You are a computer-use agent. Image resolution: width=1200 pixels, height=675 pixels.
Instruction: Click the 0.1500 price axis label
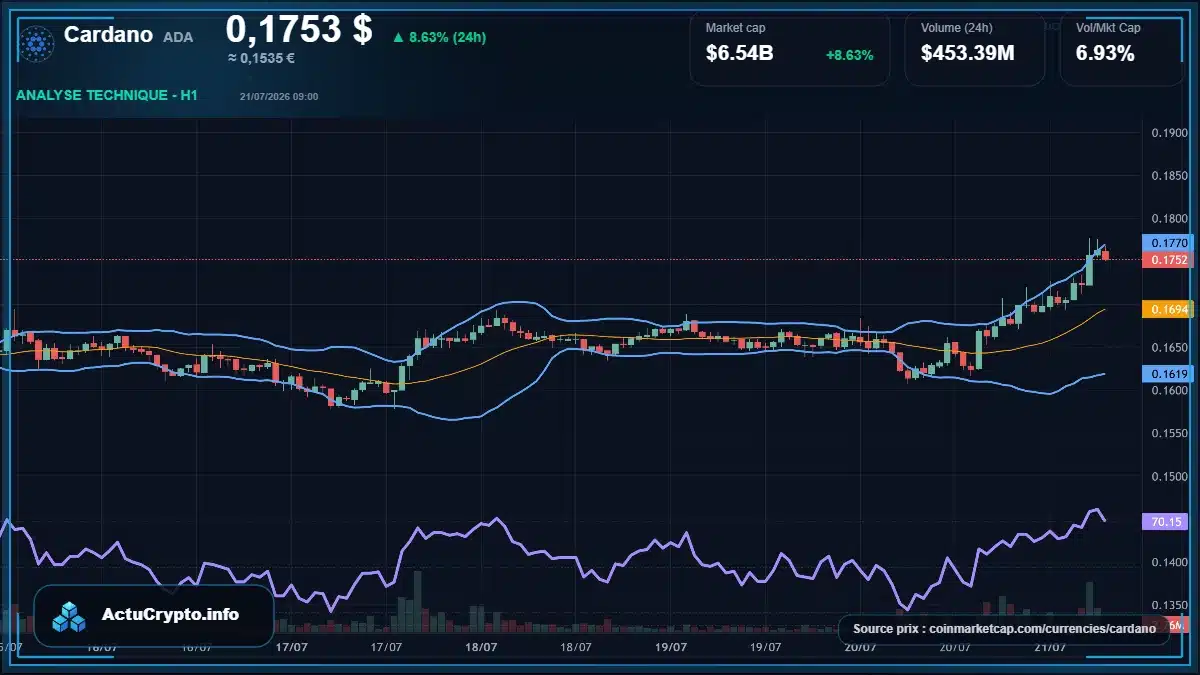1169,477
